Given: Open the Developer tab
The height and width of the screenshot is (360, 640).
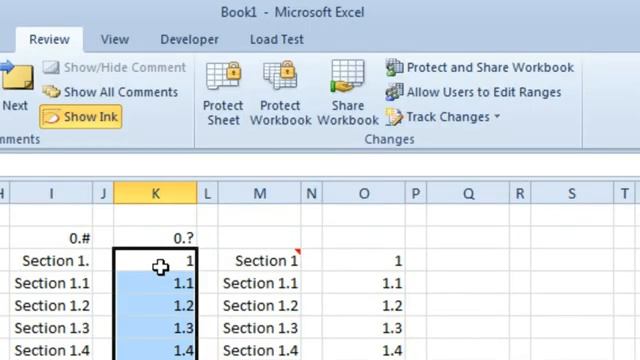Looking at the screenshot, I should [189, 40].
